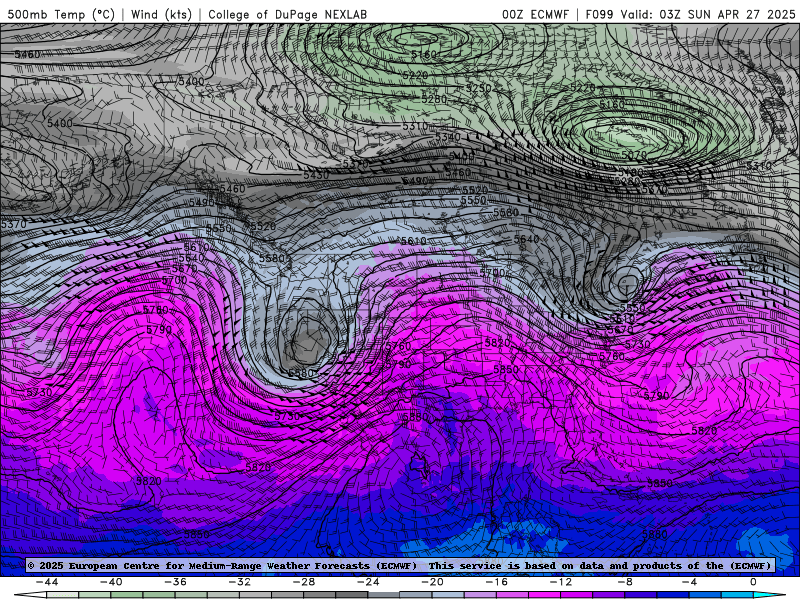Screen dimensions: 800x600
Task: Click the -24 colorbar scale label
Action: click(x=368, y=582)
